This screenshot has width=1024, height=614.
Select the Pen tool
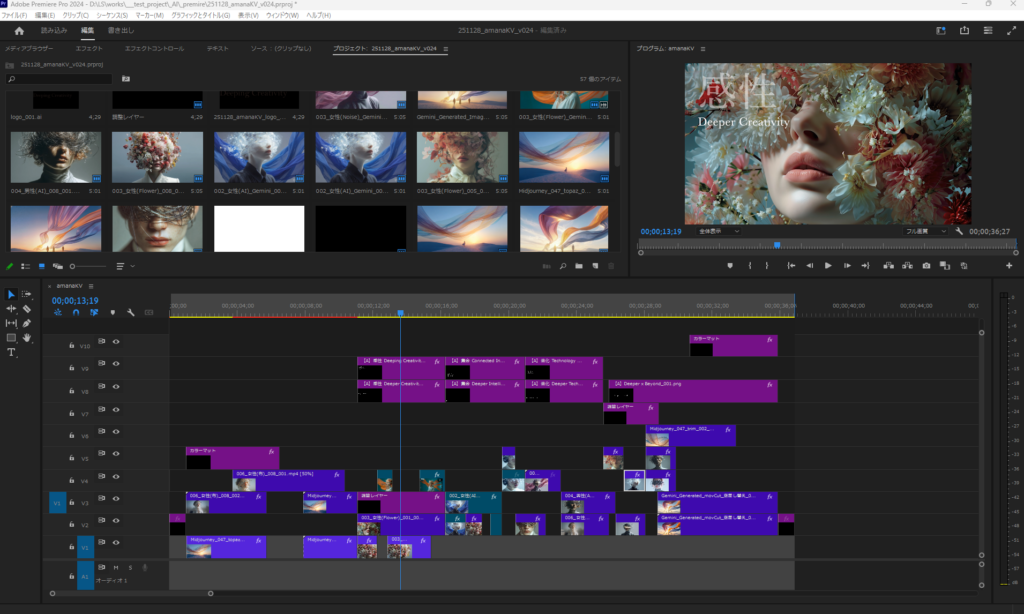pos(26,323)
